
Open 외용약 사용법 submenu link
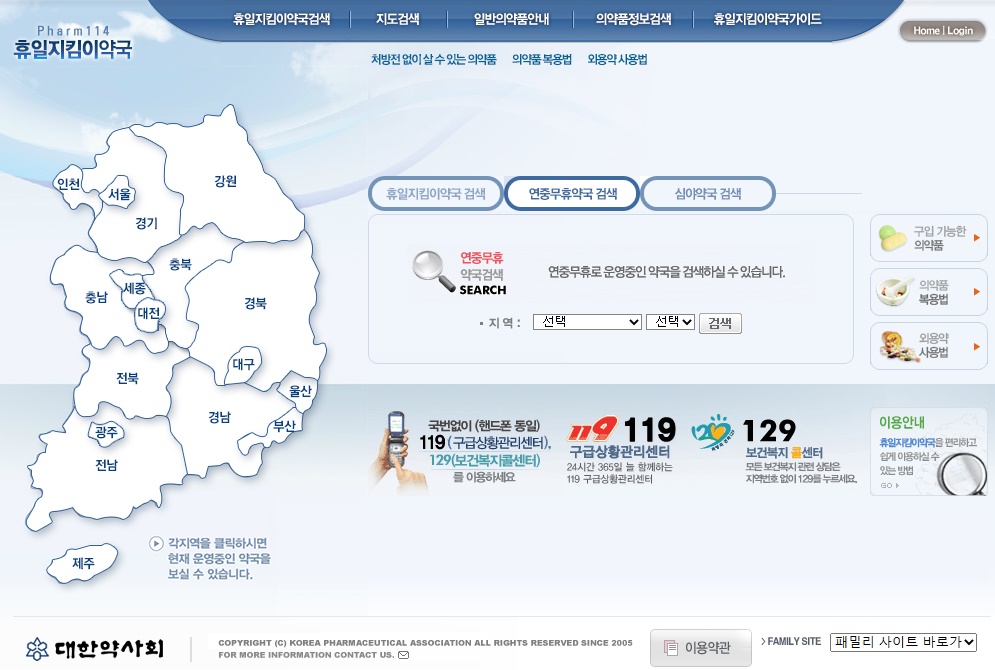pos(617,60)
